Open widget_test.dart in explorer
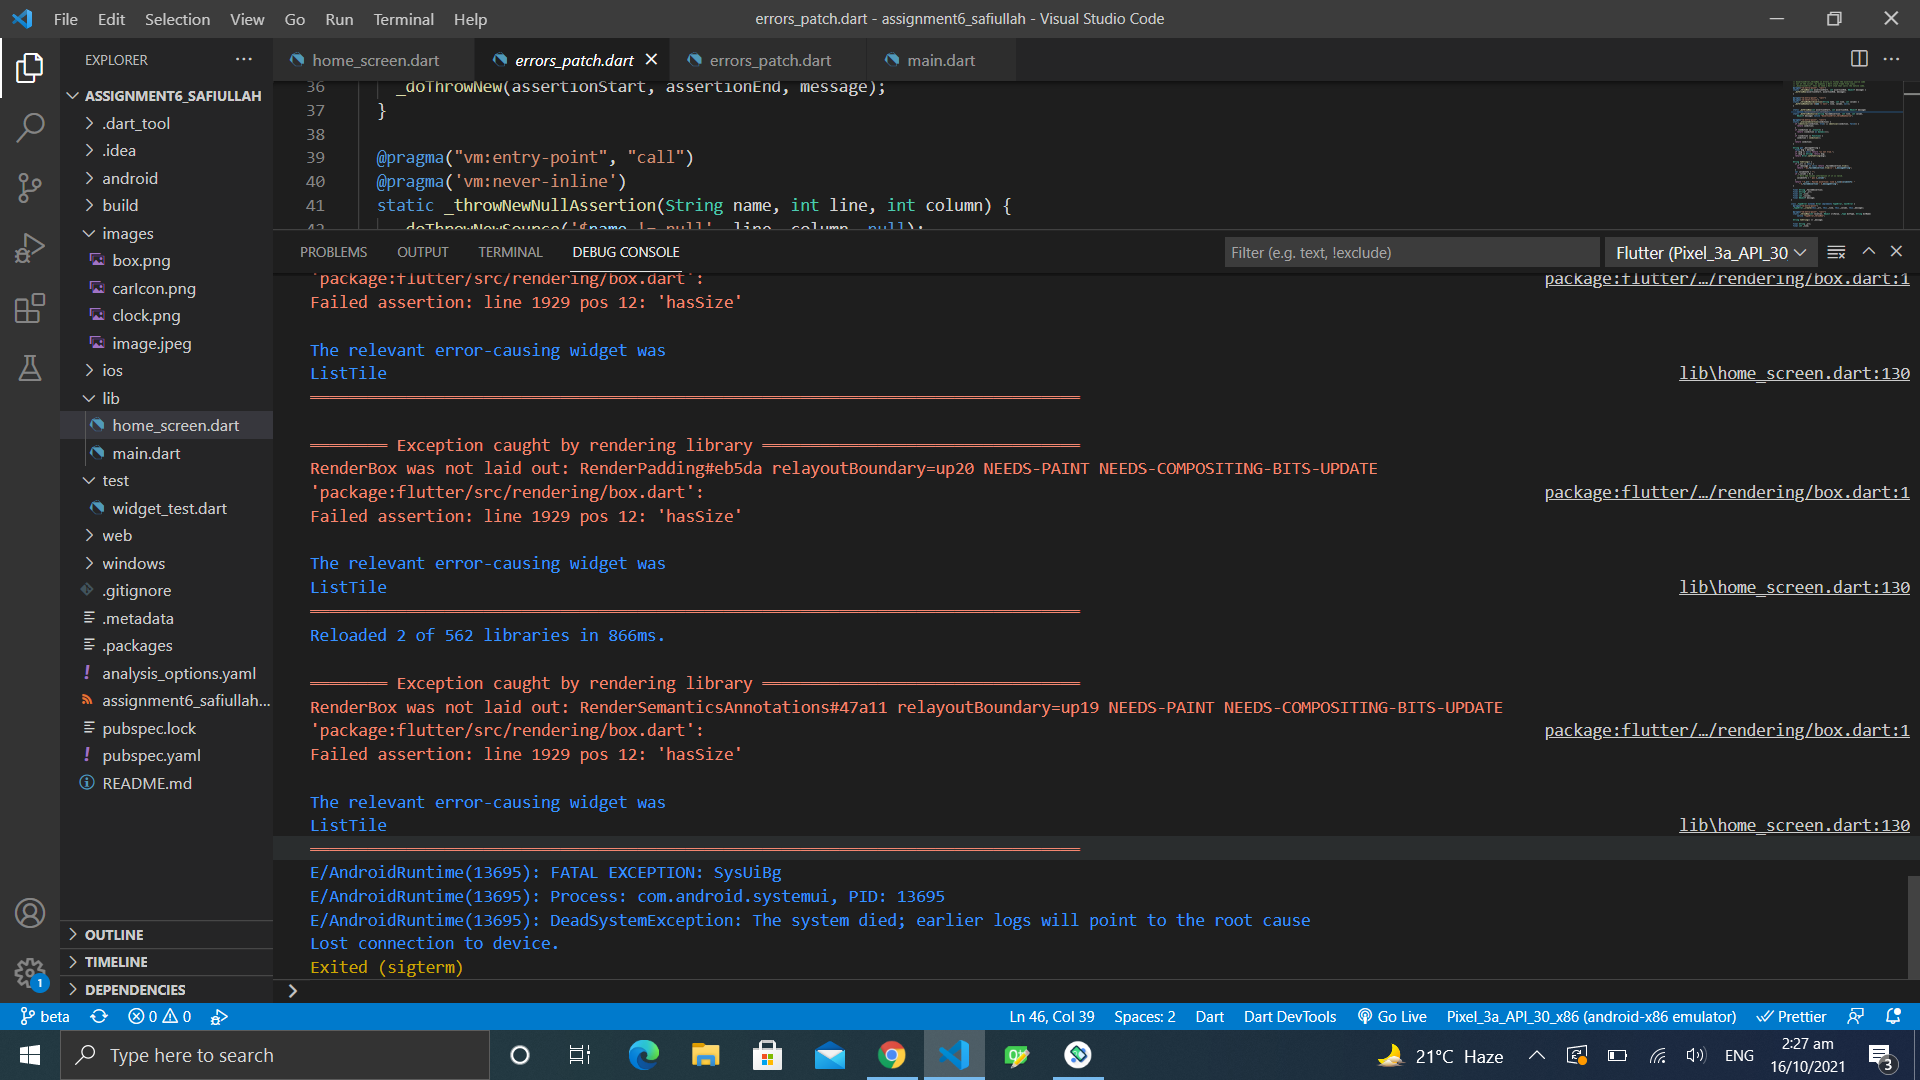Screen dimensions: 1920x1080 tap(166, 508)
